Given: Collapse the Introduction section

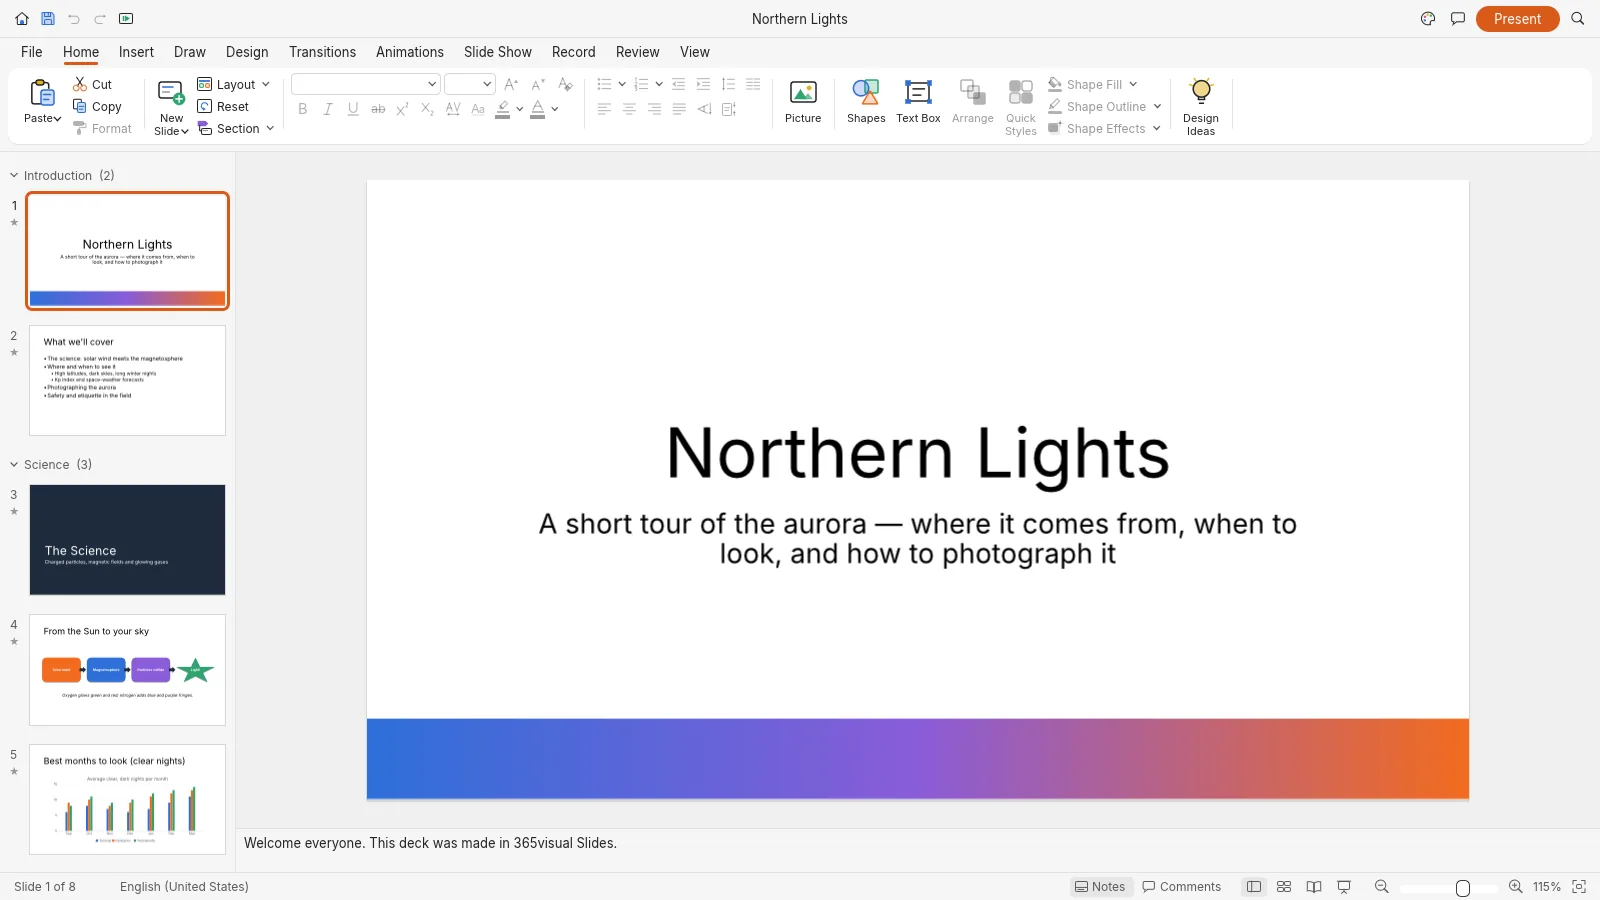Looking at the screenshot, I should 14,176.
